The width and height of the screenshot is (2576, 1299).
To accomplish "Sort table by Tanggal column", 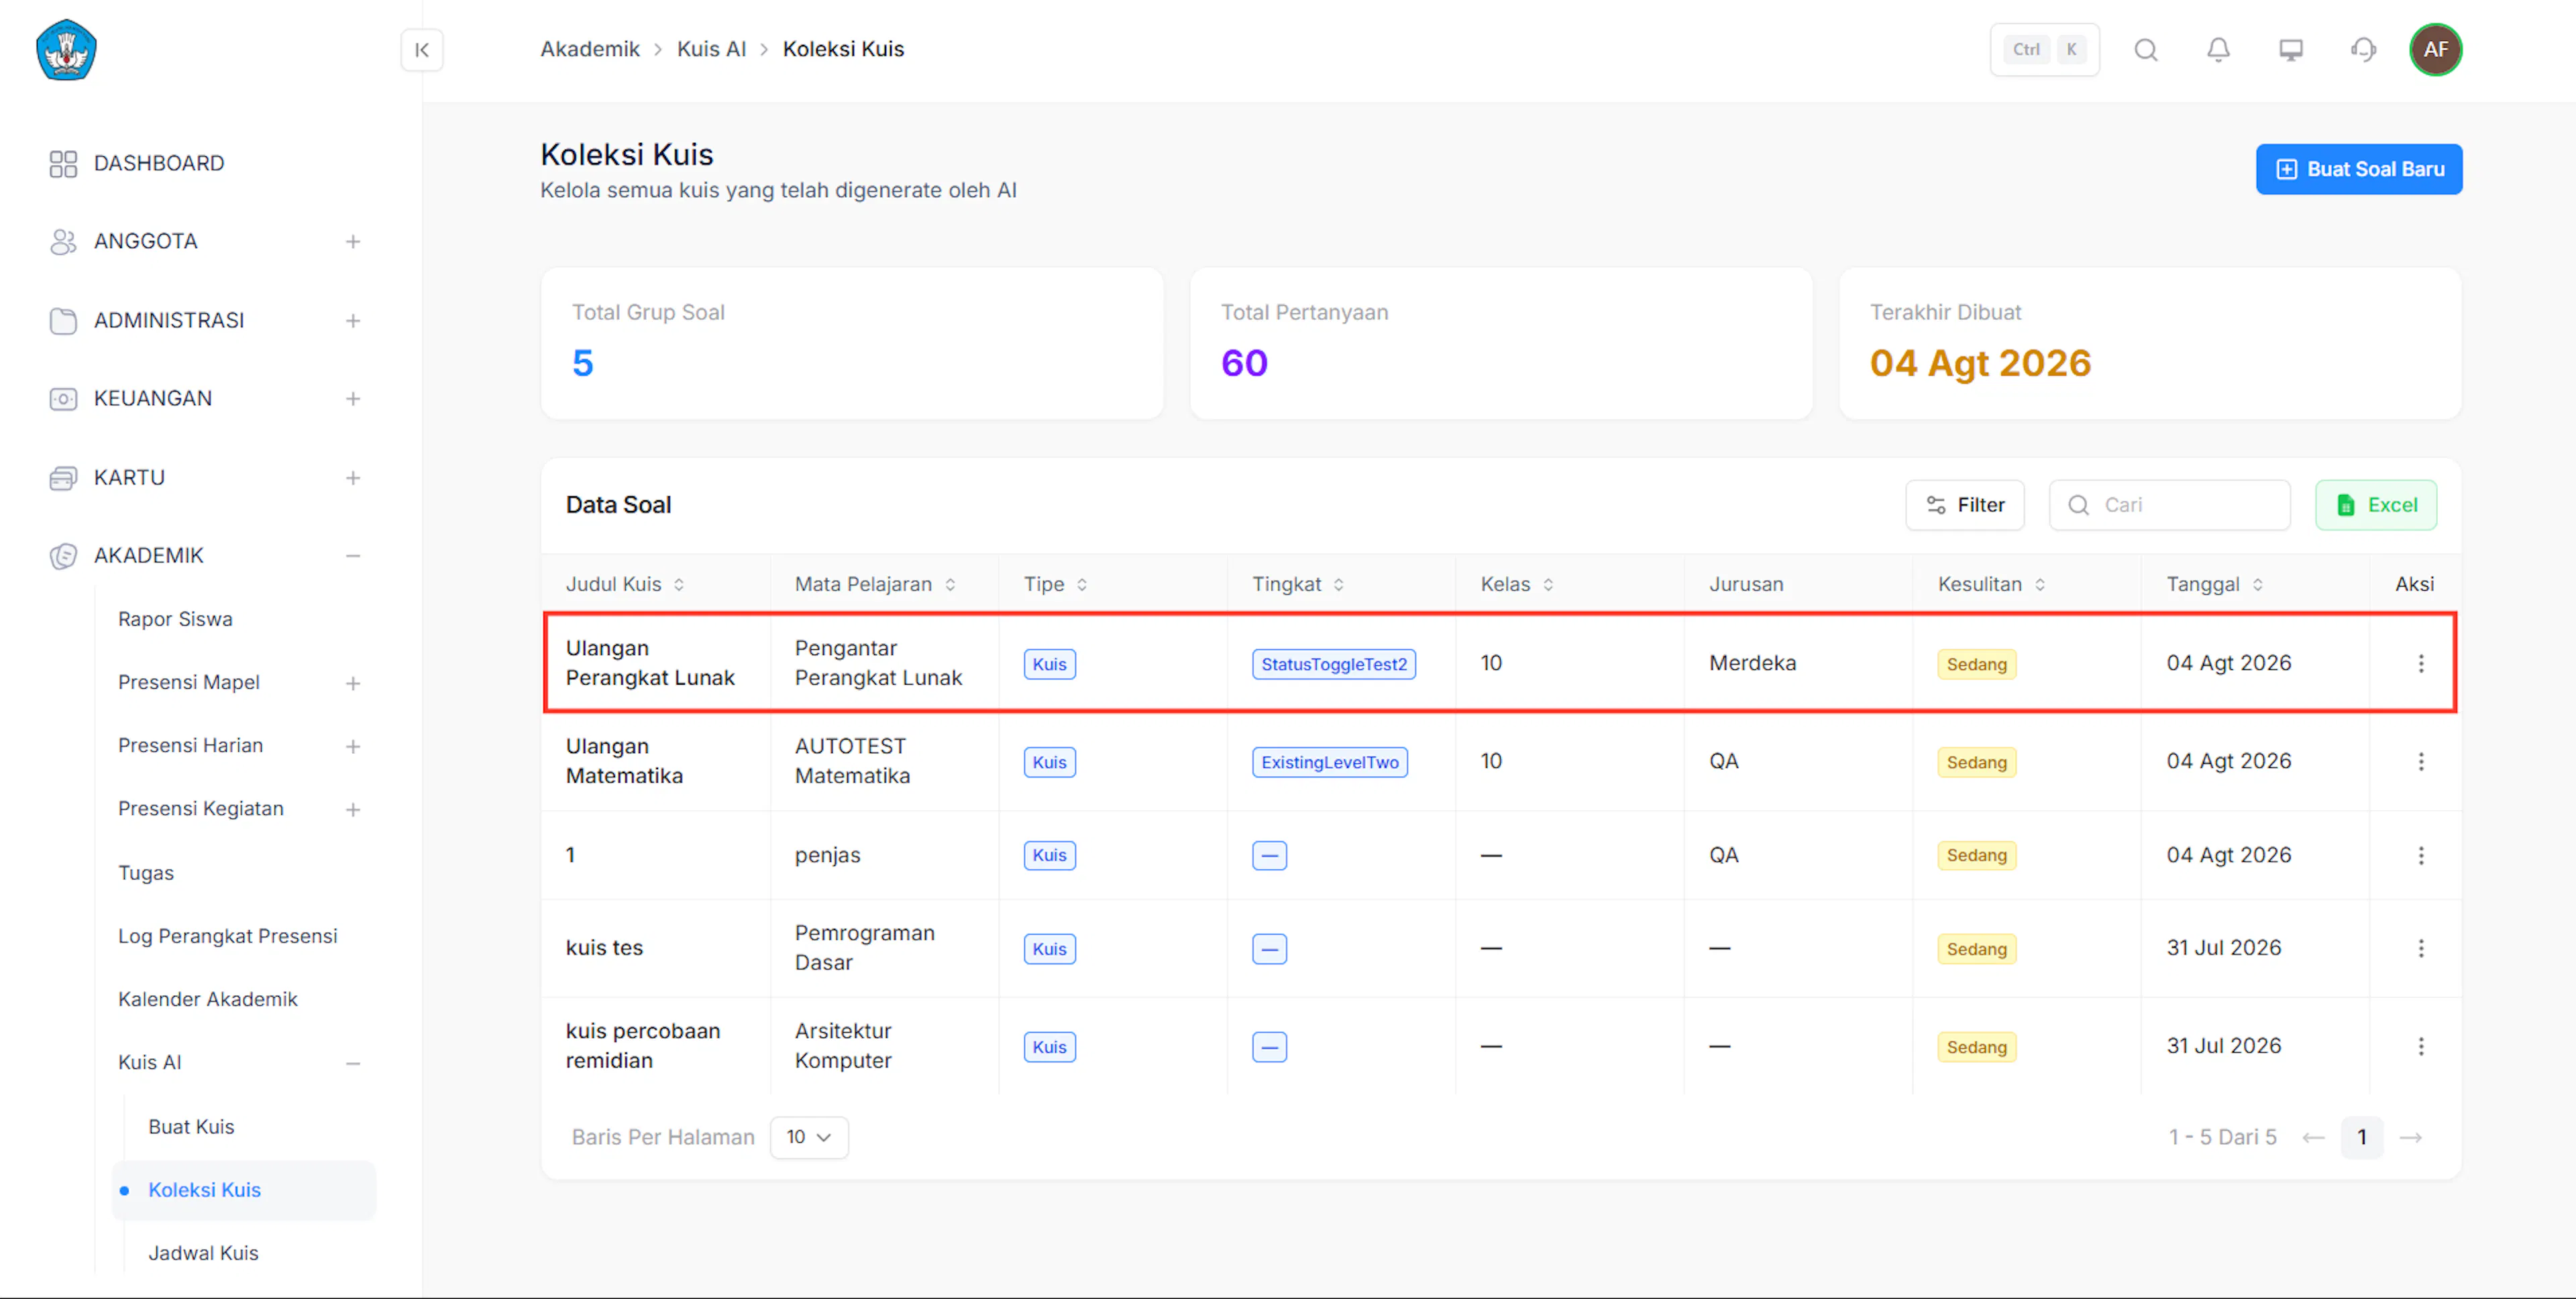I will coord(2214,584).
